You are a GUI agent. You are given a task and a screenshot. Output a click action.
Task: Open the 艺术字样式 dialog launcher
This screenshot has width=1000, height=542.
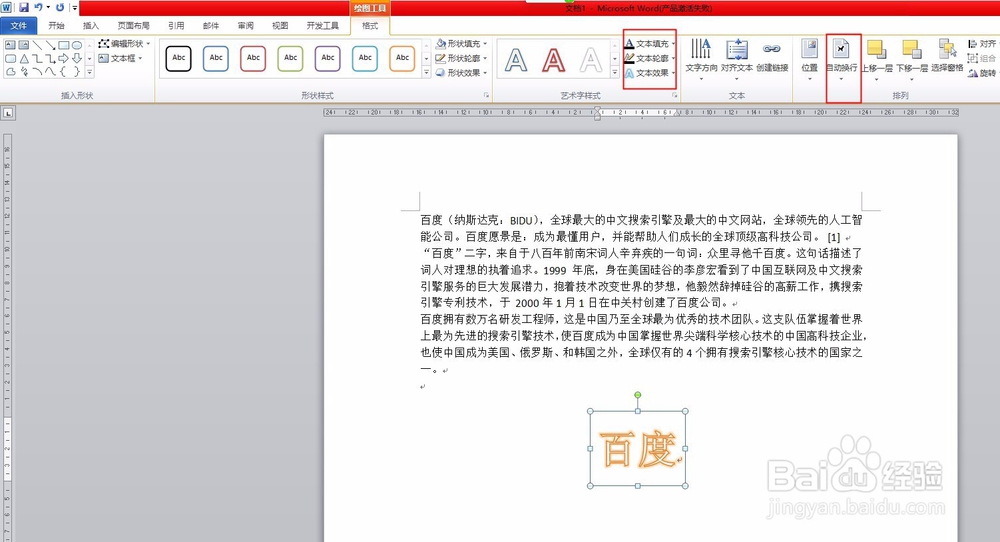[x=675, y=95]
